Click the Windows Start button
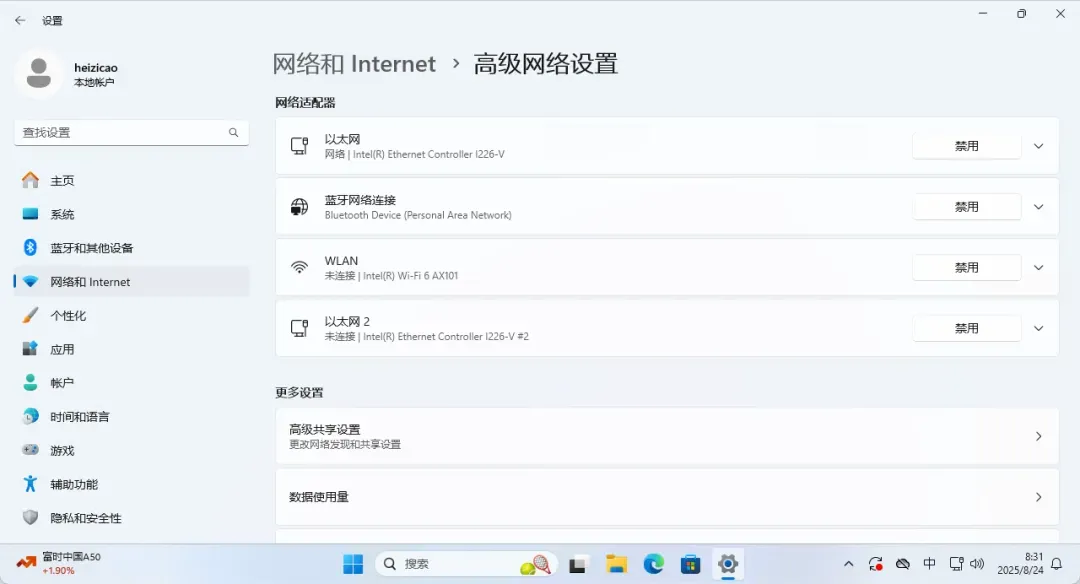Screen dimensions: 1080x584 coord(353,564)
